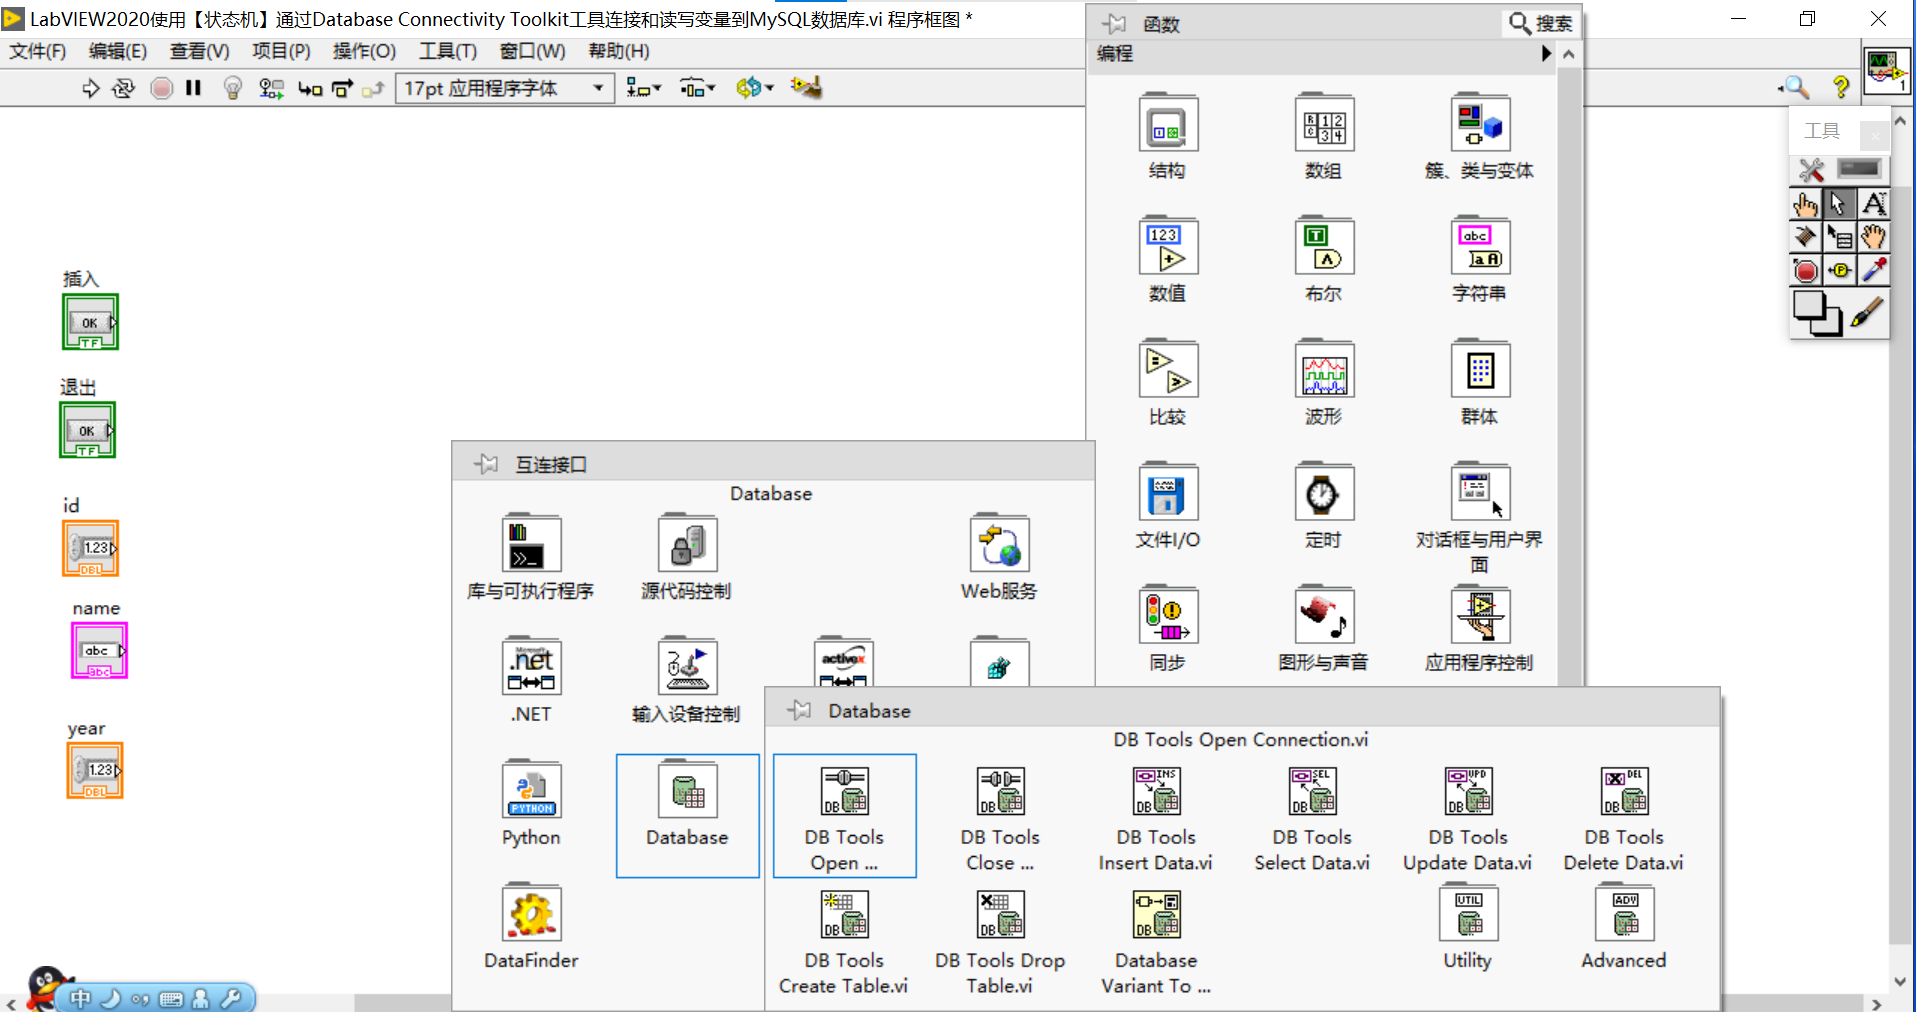Run the VI with the run arrow
Screen dimensions: 1916x1012
point(90,88)
